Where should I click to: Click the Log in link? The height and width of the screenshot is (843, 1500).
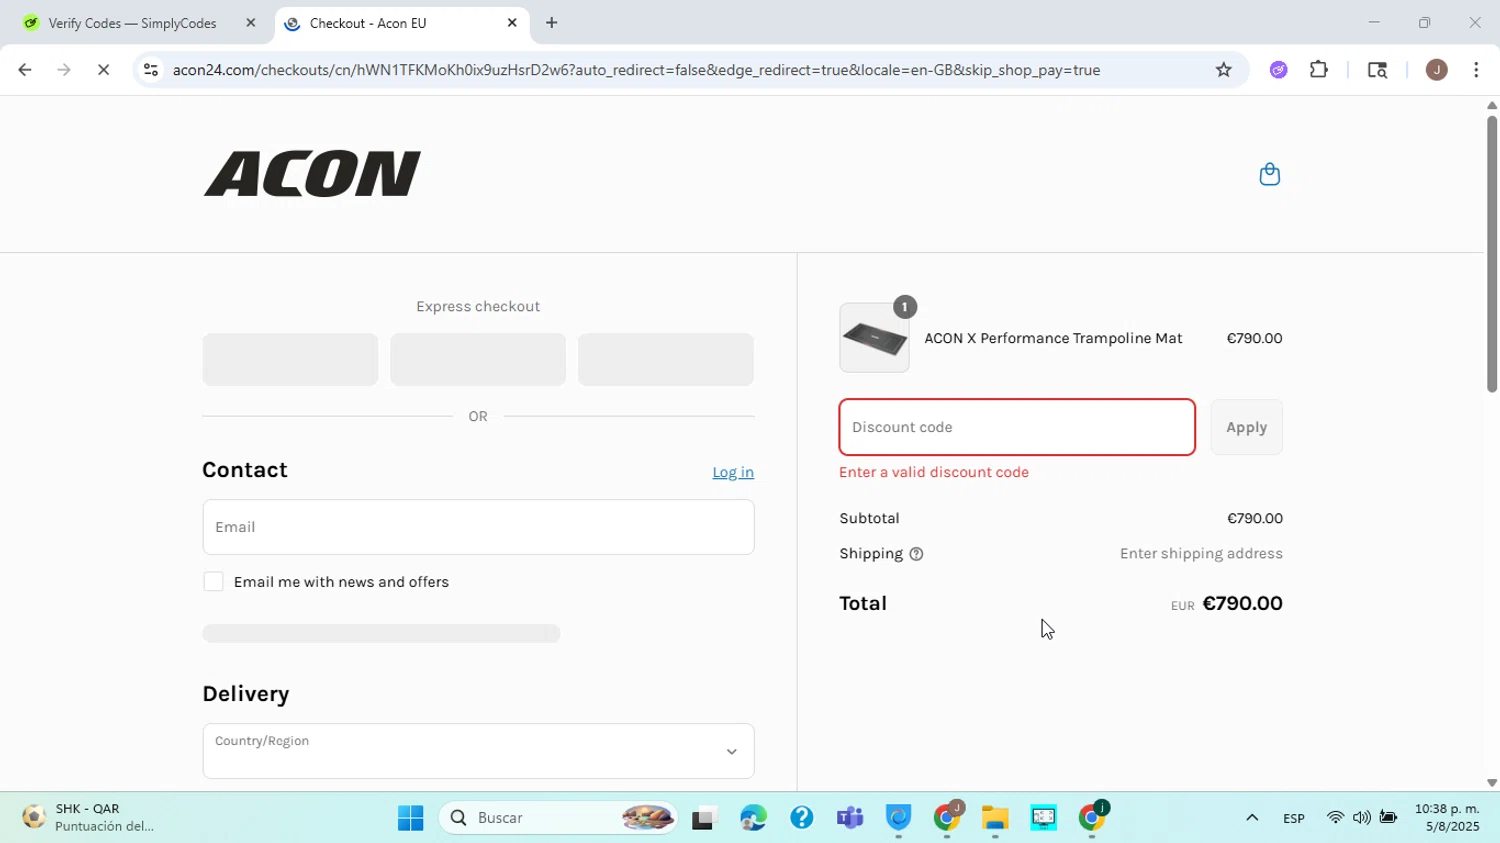point(733,472)
